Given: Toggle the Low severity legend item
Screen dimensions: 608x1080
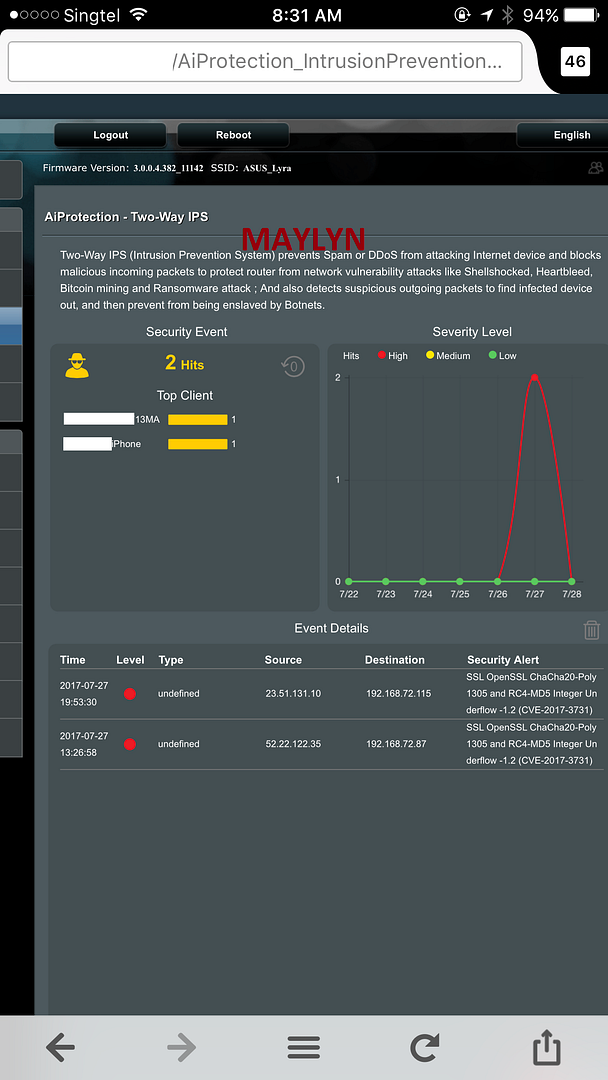Looking at the screenshot, I should [500, 356].
